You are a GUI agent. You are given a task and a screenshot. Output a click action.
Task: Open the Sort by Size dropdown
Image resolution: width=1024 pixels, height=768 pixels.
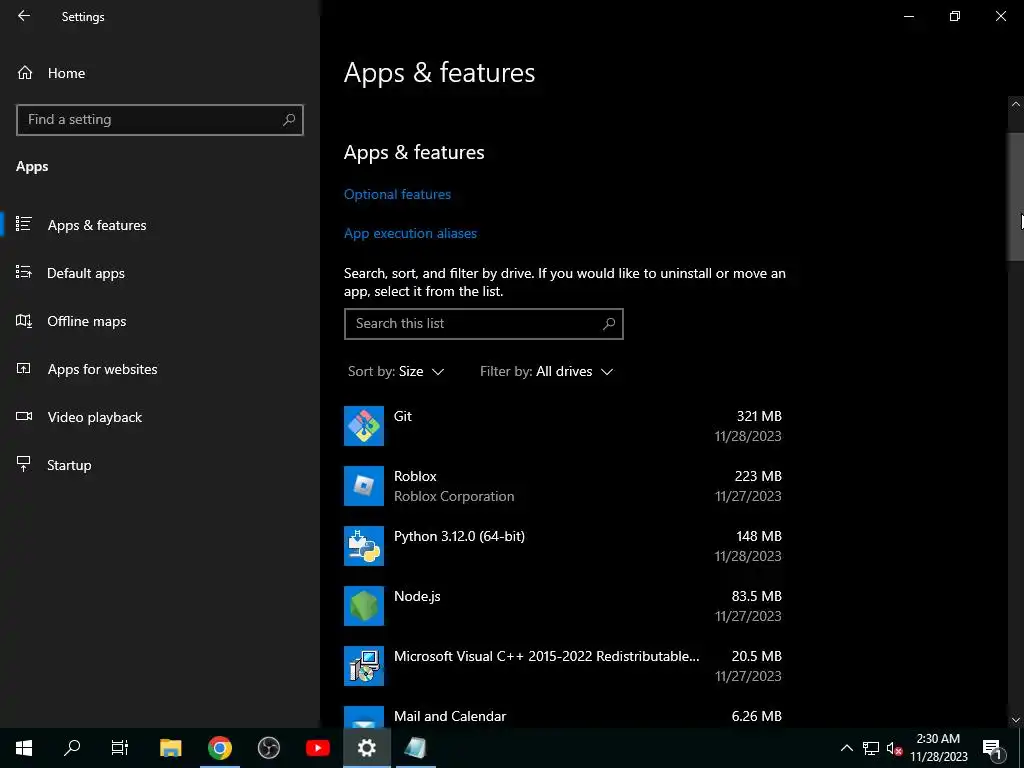396,372
